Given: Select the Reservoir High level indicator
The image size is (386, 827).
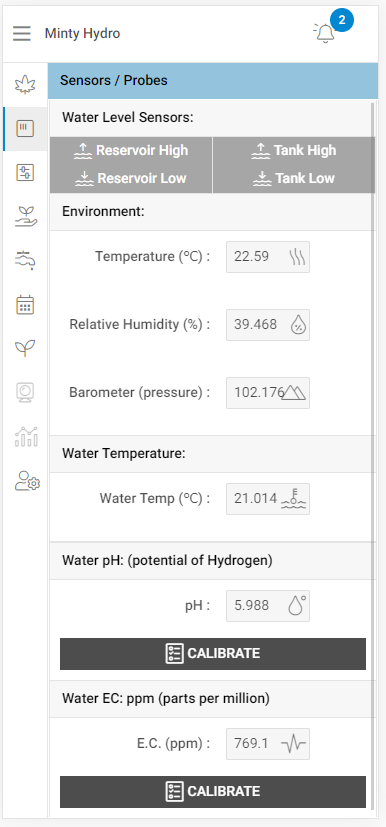Looking at the screenshot, I should pyautogui.click(x=131, y=151).
